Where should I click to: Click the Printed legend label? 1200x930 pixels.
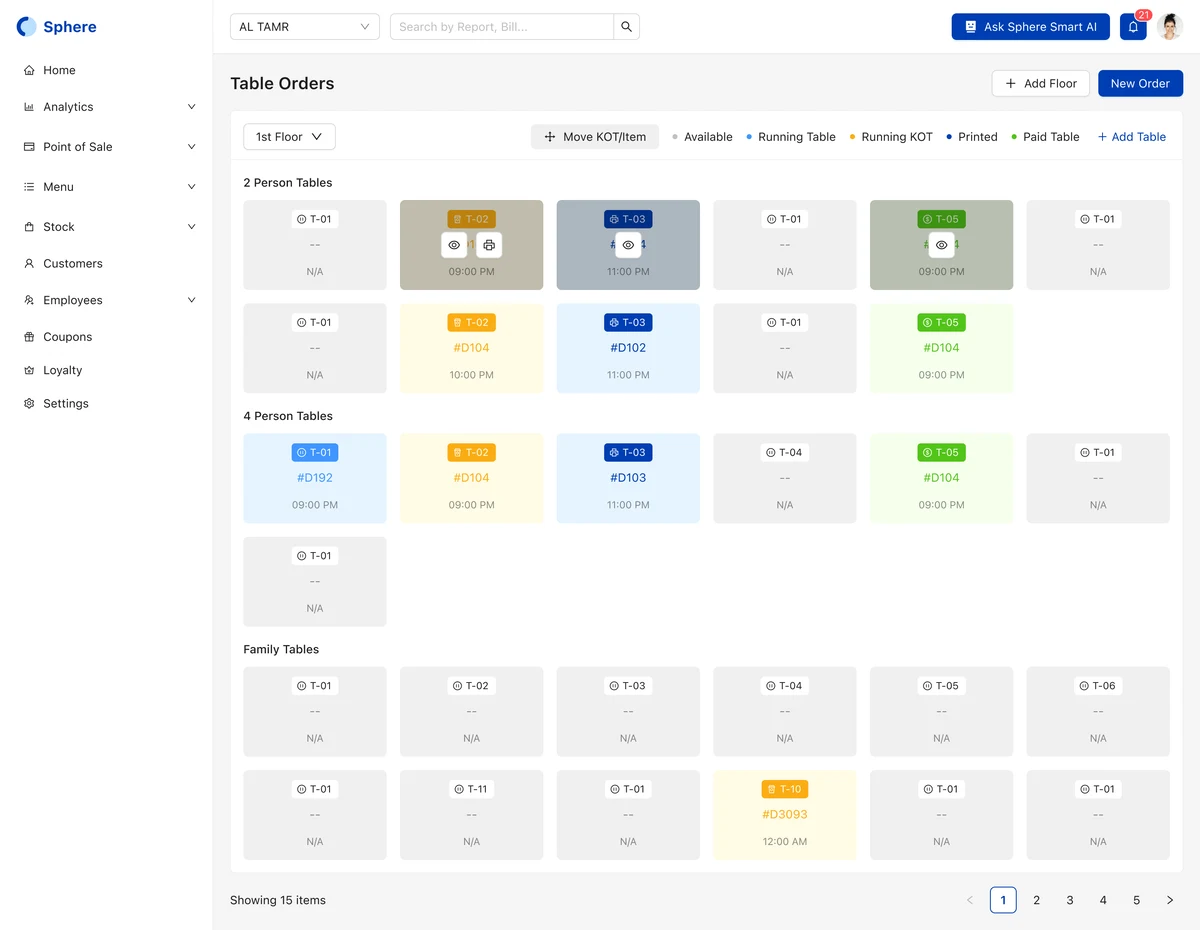[978, 137]
